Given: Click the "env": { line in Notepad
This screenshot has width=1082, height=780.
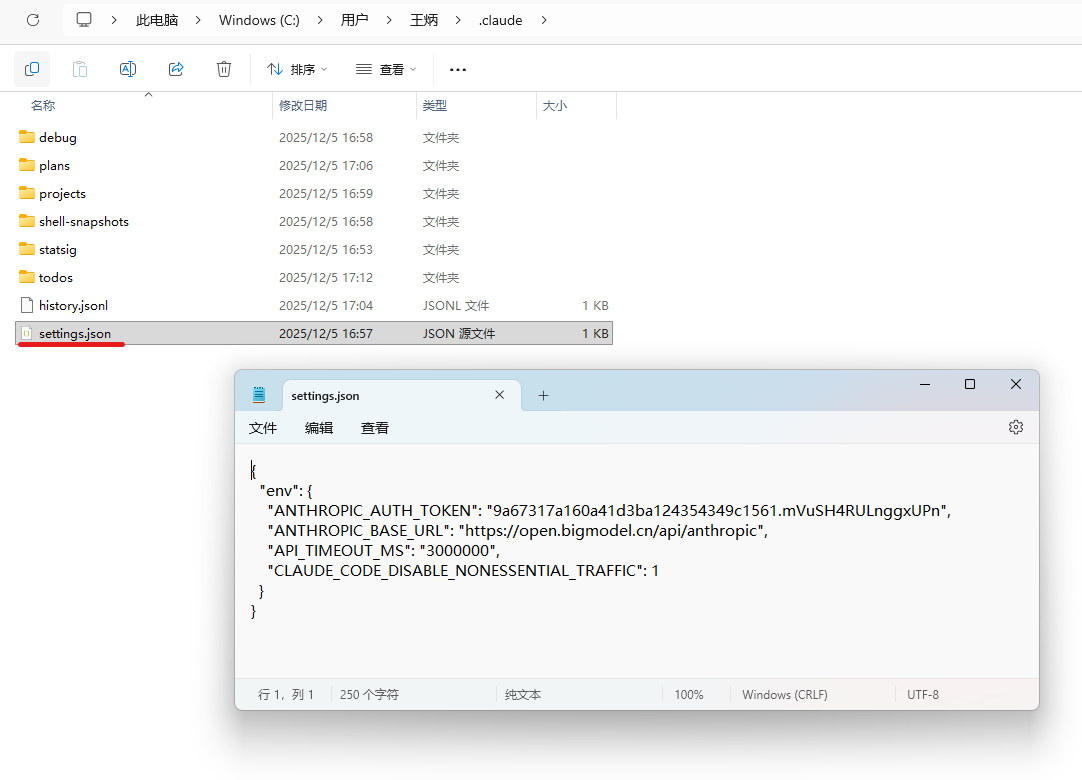Looking at the screenshot, I should (286, 490).
